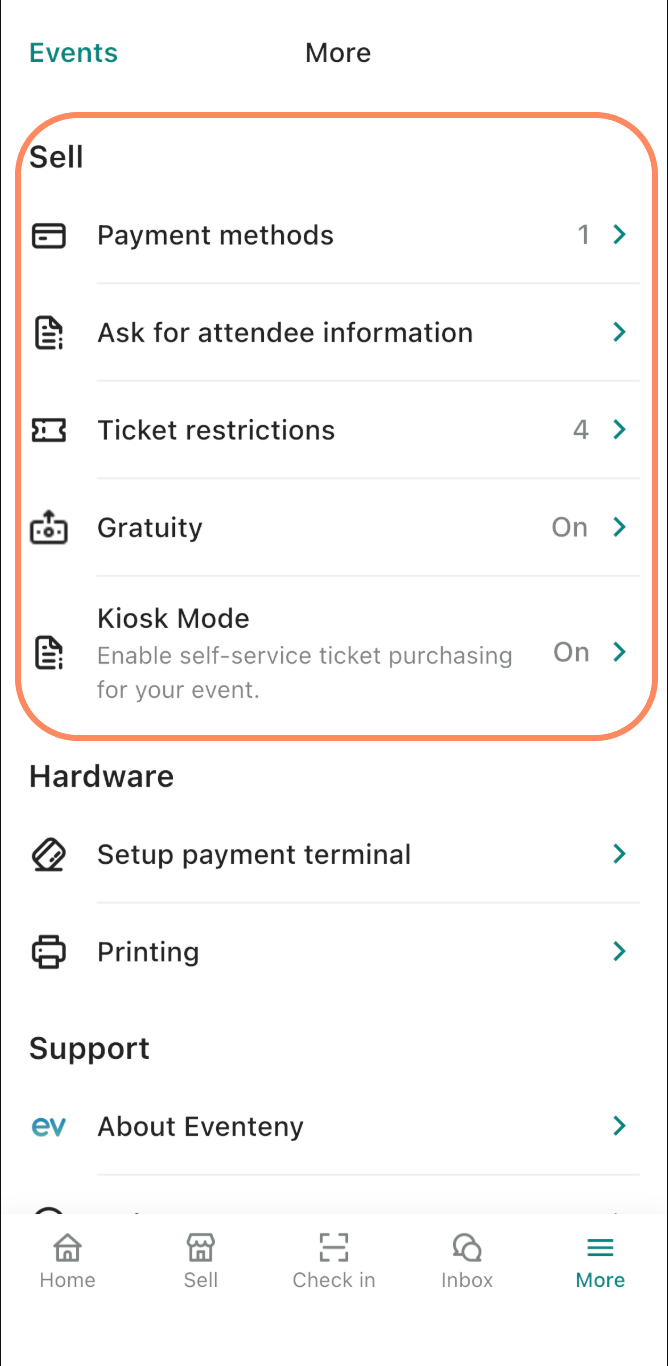This screenshot has height=1366, width=668.
Task: Tap the Gratuity tip icon
Action: (x=49, y=528)
